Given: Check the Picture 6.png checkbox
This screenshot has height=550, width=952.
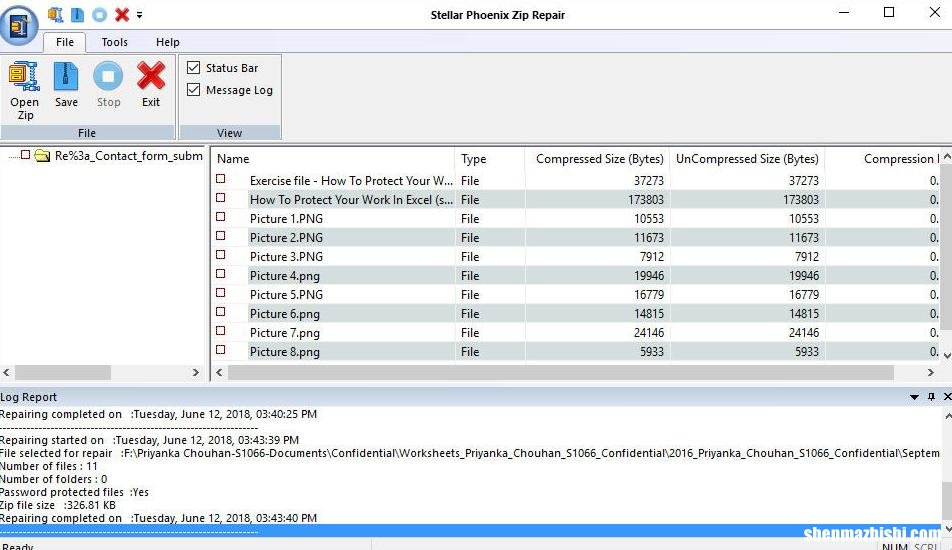Looking at the screenshot, I should pyautogui.click(x=220, y=311).
